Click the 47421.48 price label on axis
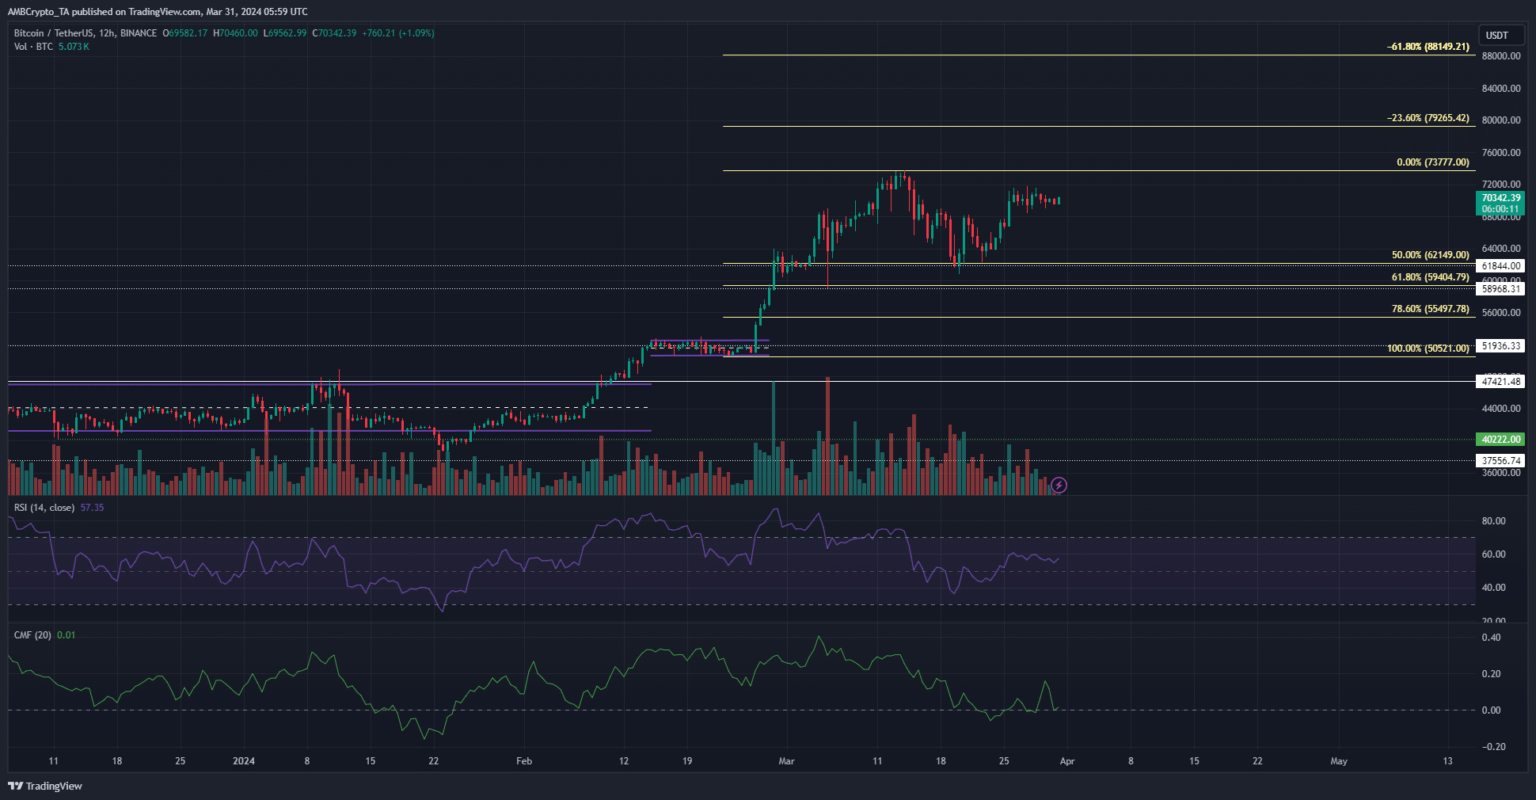1536x800 pixels. [x=1500, y=381]
